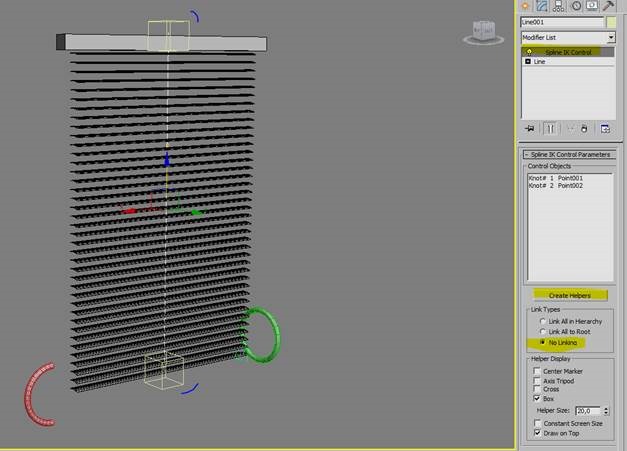Open the Create command panel tab
Screen dimensions: 627x451
click(x=526, y=5)
